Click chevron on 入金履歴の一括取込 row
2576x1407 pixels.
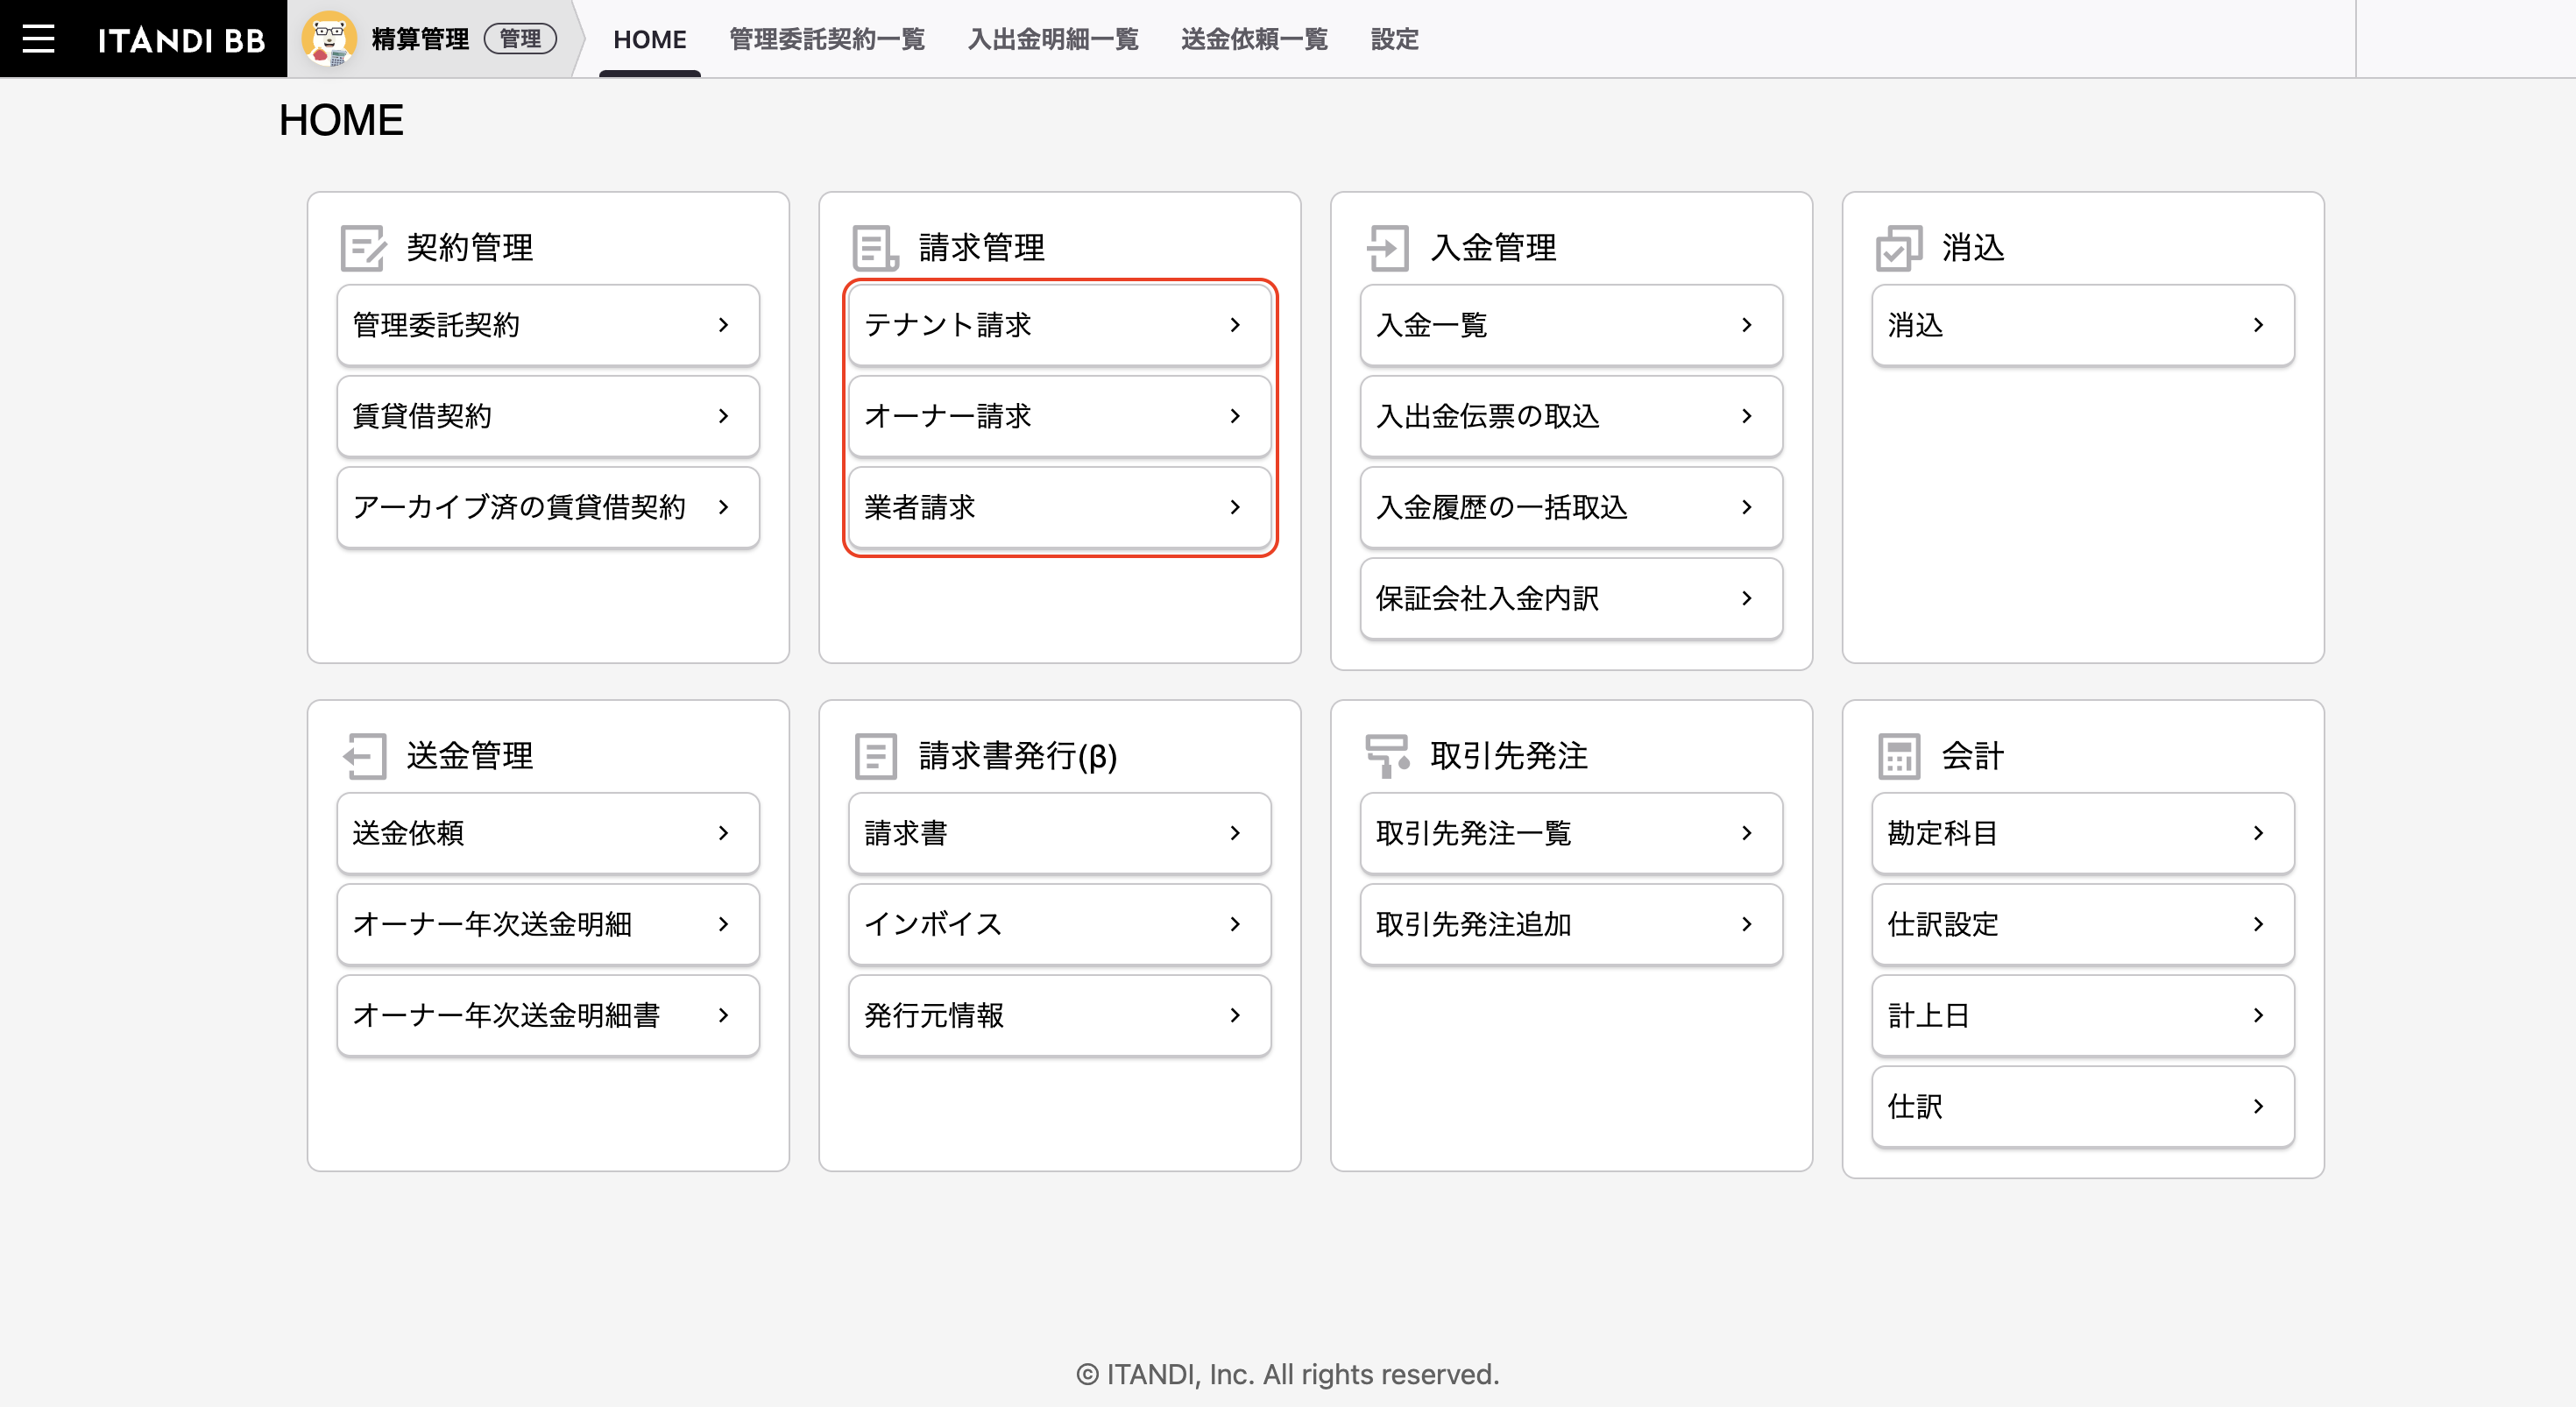pyautogui.click(x=1746, y=507)
